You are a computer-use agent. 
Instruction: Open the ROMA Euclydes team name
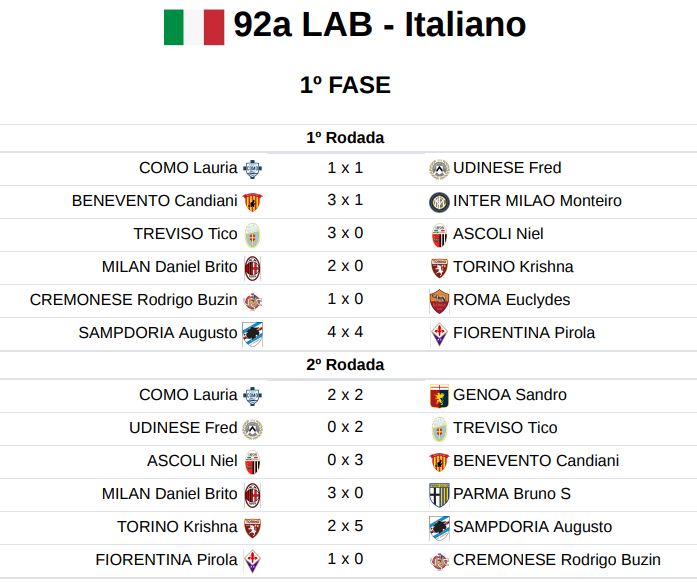511,300
